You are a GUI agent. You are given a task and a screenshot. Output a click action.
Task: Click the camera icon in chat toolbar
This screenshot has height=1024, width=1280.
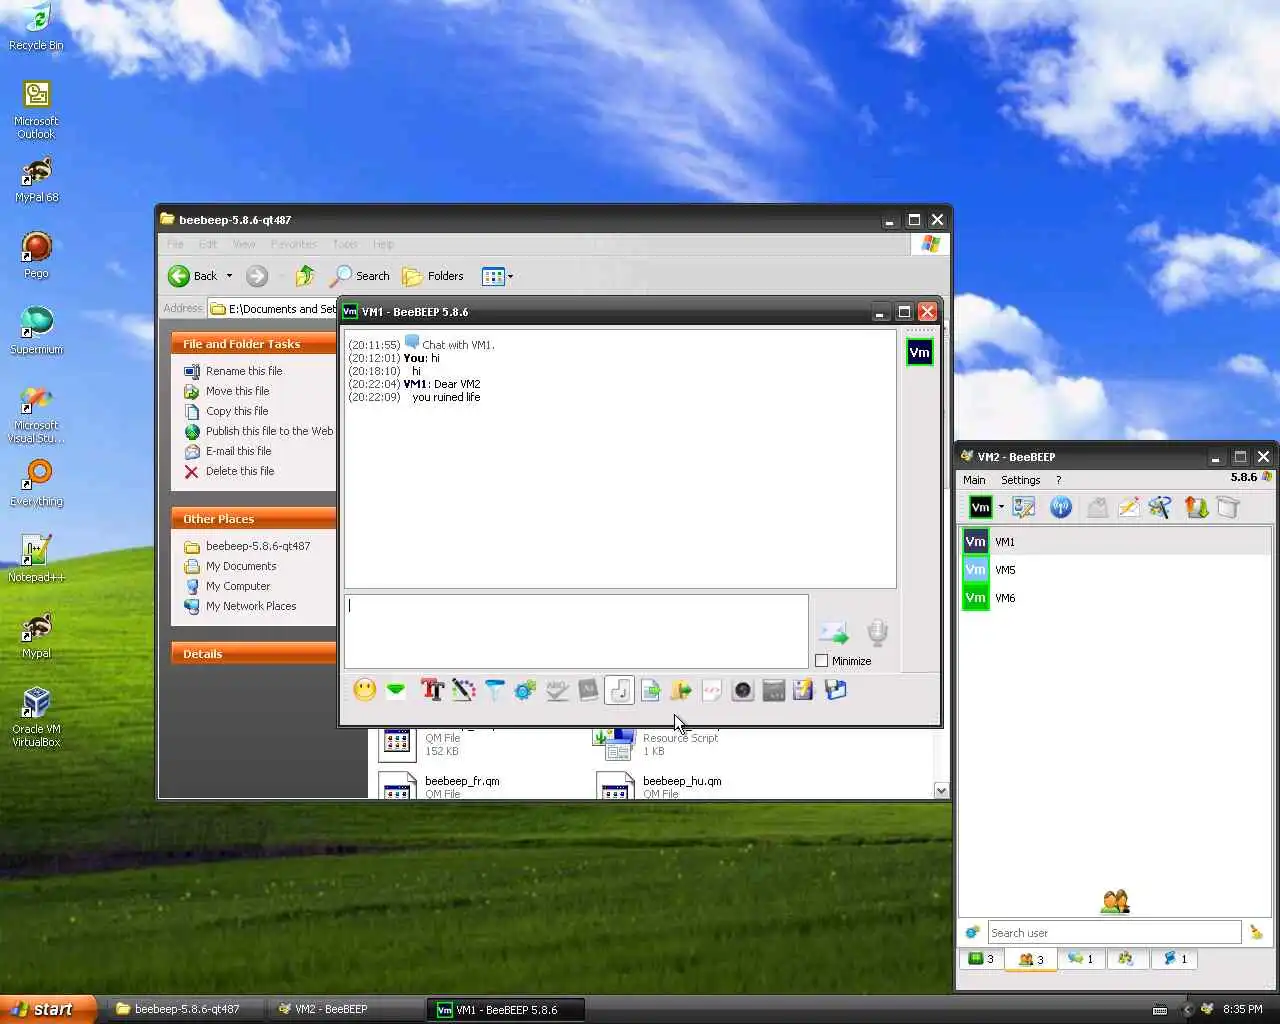(x=743, y=690)
